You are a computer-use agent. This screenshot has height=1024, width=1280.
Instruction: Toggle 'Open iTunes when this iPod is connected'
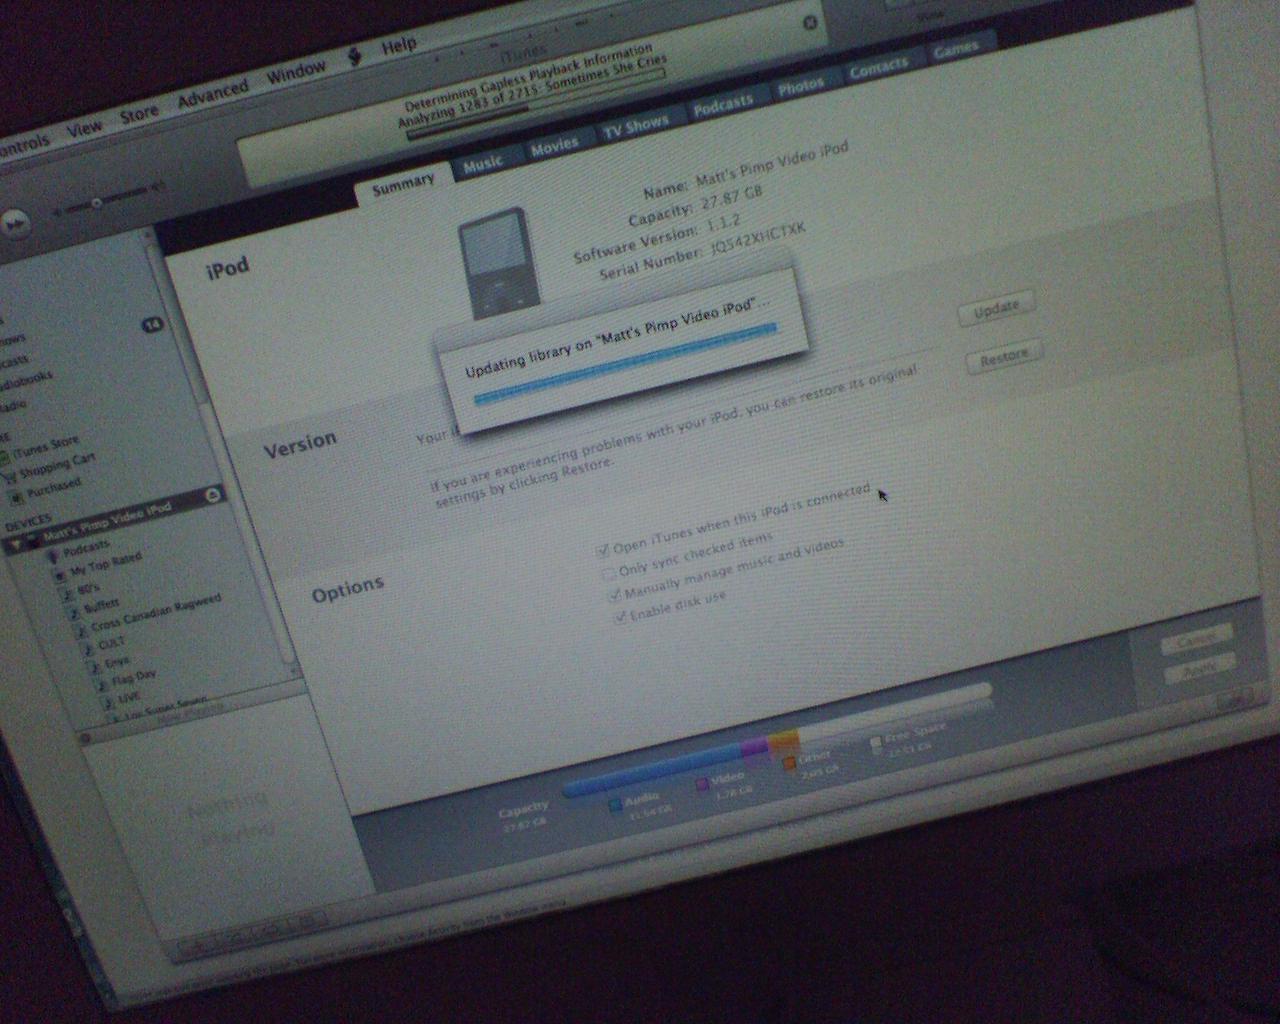[602, 549]
